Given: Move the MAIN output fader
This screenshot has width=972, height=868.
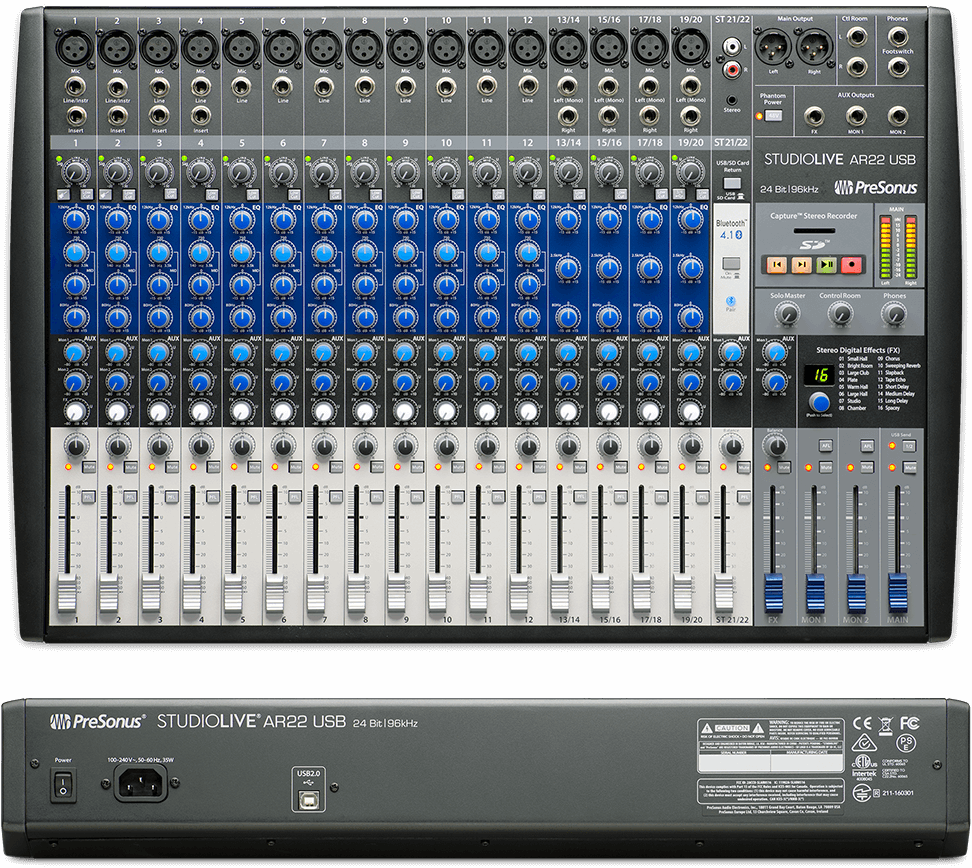Looking at the screenshot, I should [x=897, y=592].
